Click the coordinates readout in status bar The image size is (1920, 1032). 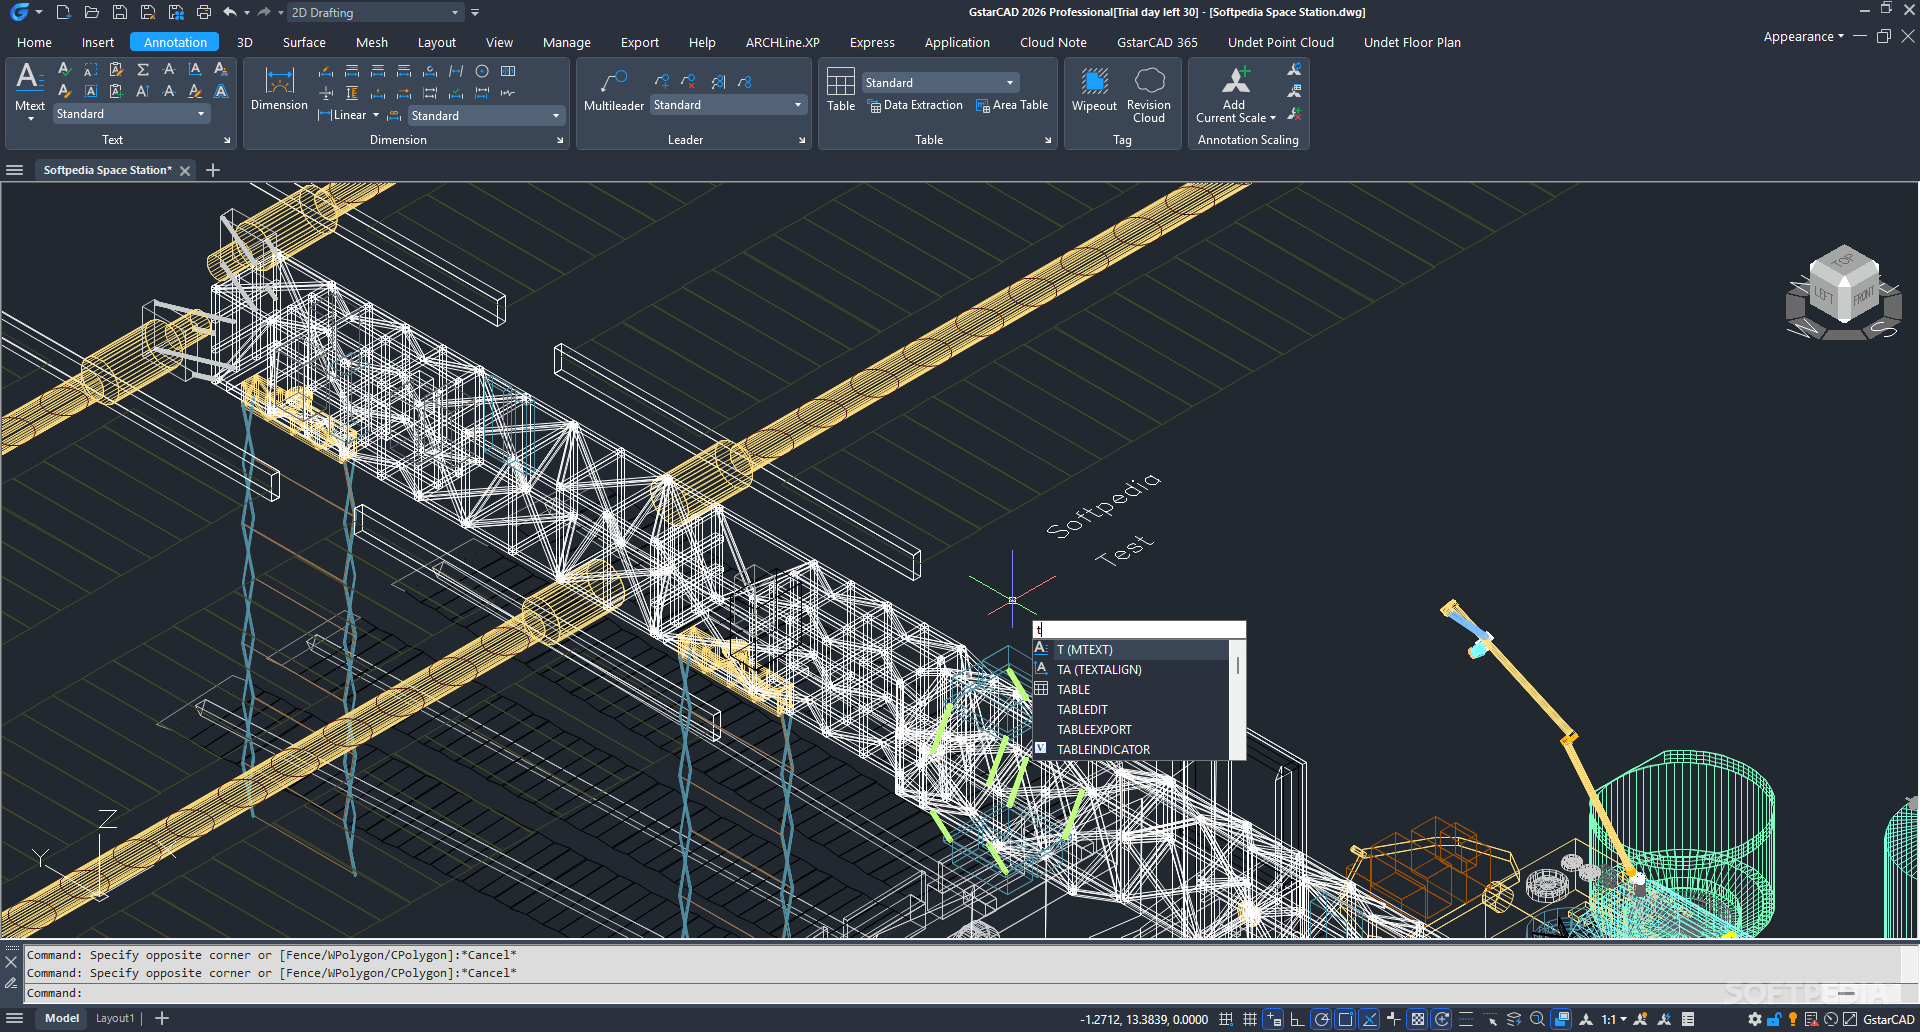click(x=1144, y=1020)
